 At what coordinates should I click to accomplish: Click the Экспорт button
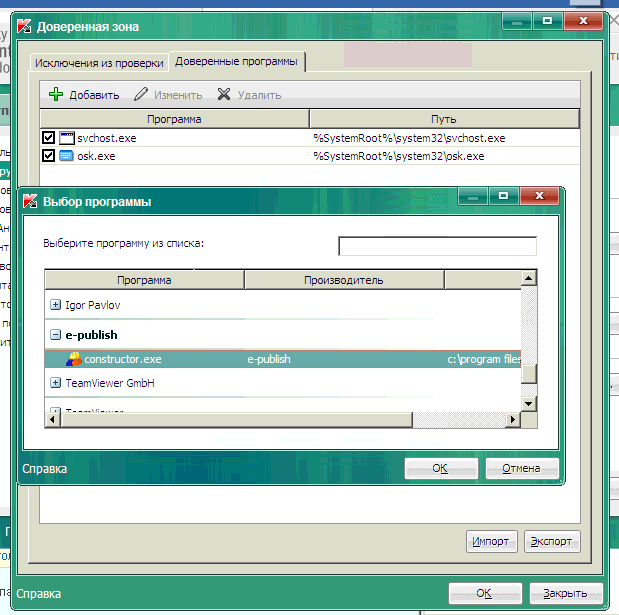[551, 541]
